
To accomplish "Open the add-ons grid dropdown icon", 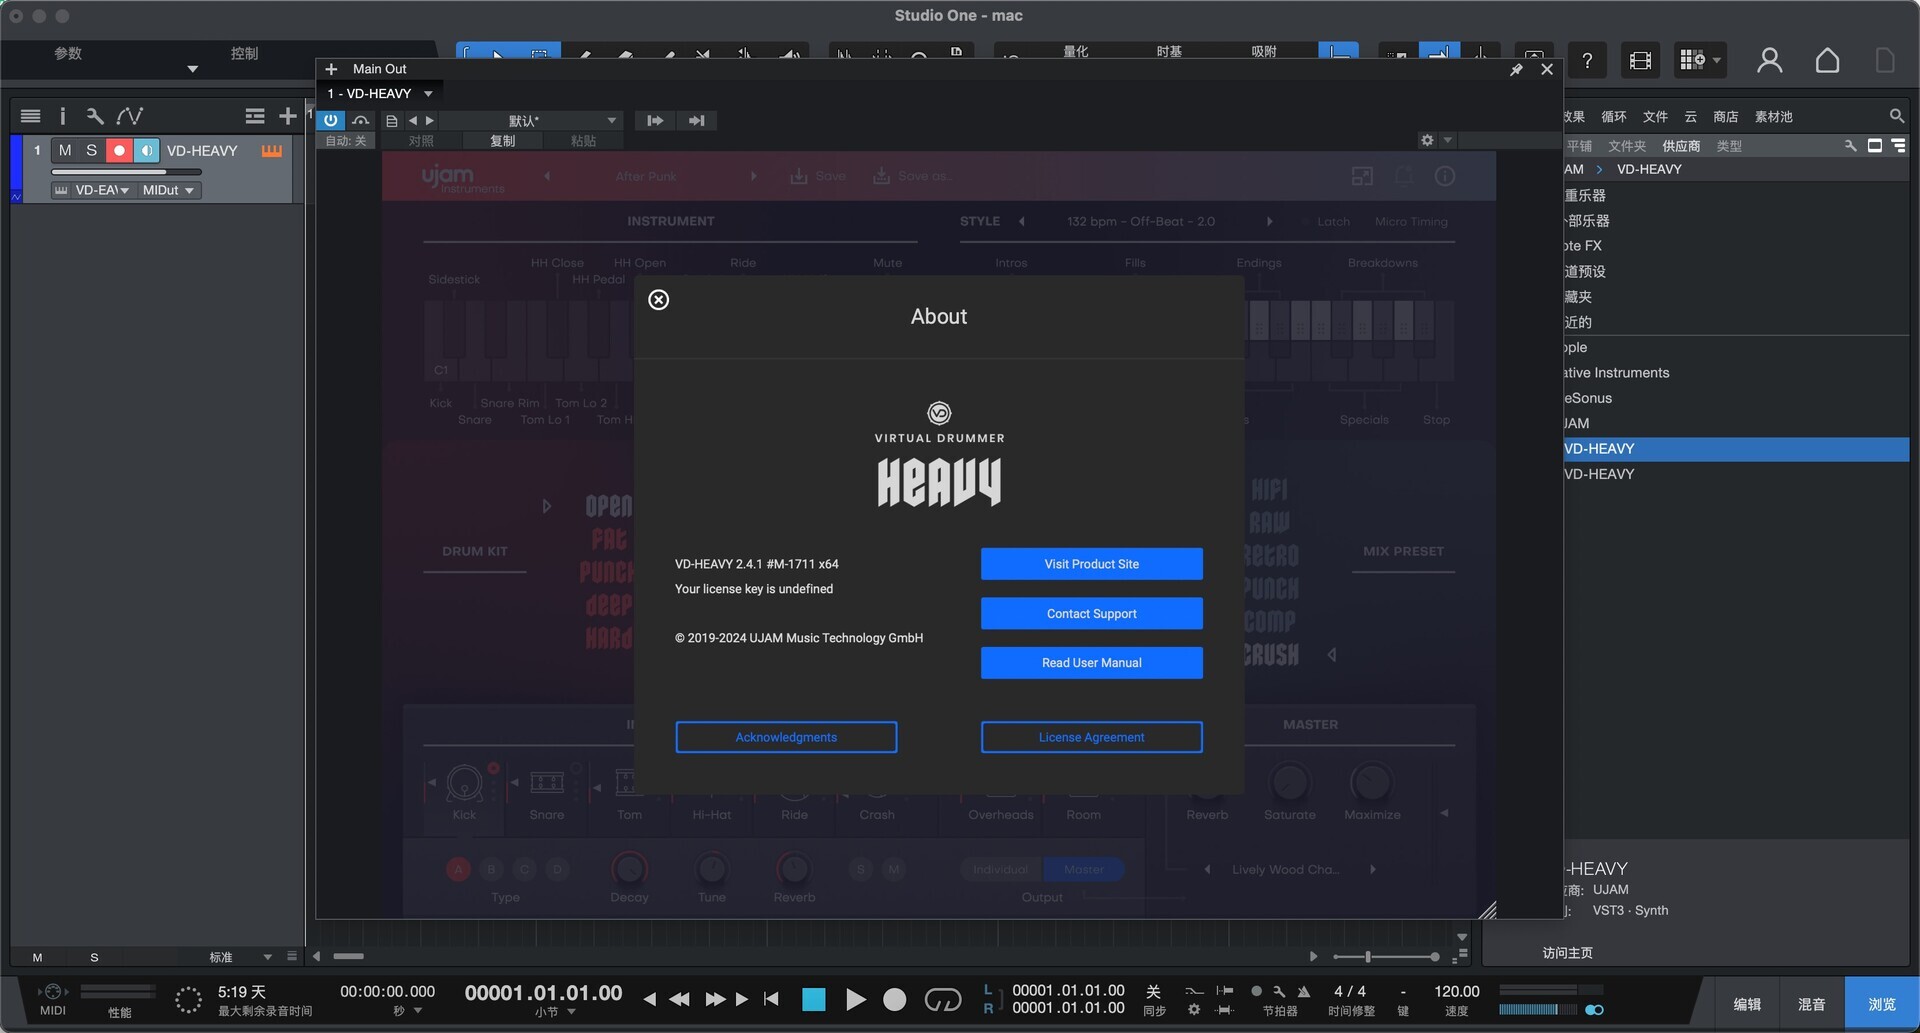I will coord(1700,61).
